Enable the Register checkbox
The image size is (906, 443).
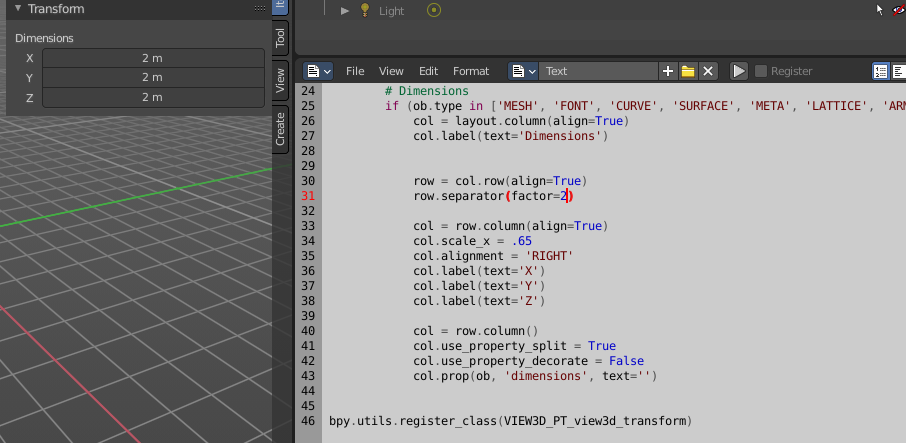click(761, 71)
